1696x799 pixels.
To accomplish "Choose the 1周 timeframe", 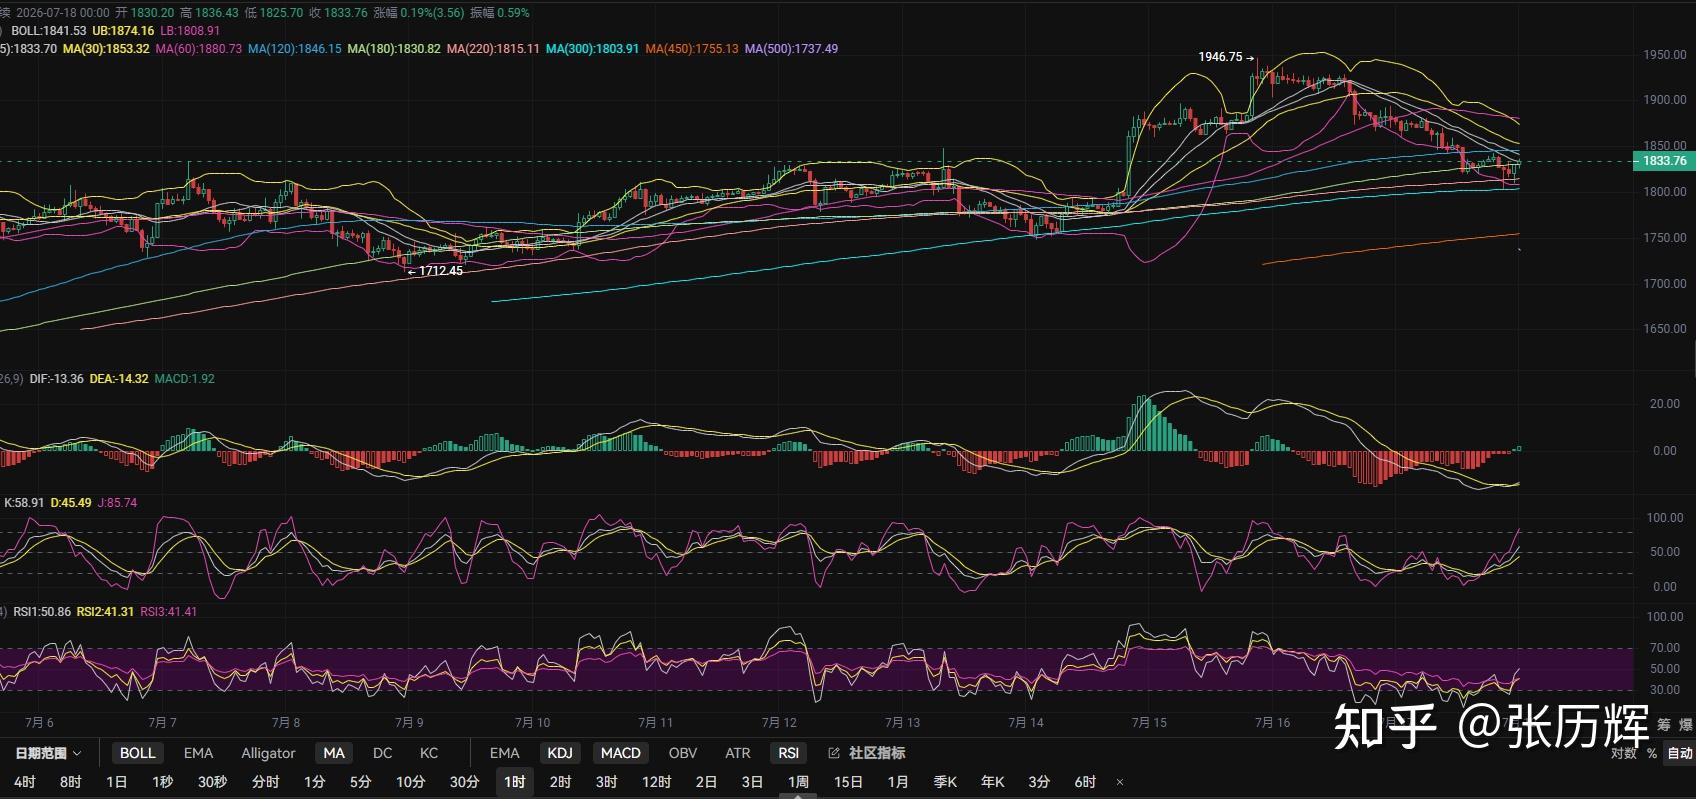I will click(798, 782).
